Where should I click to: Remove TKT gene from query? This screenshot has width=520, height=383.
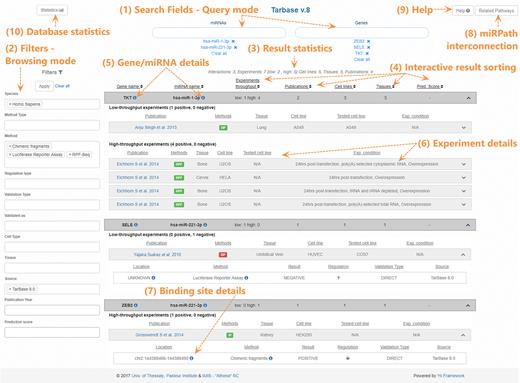coord(367,53)
